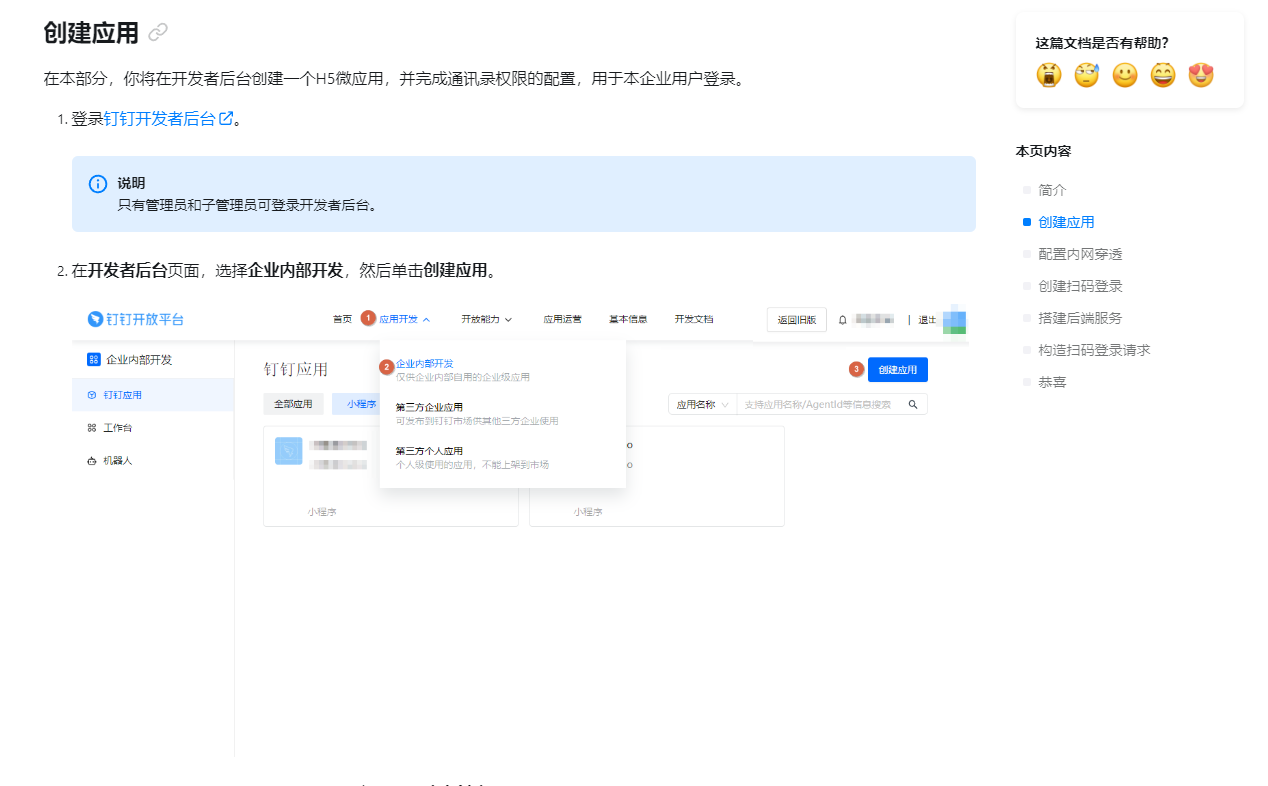Image resolution: width=1268 pixels, height=786 pixels.
Task: Jump to 恭喜 section
Action: [x=1052, y=382]
